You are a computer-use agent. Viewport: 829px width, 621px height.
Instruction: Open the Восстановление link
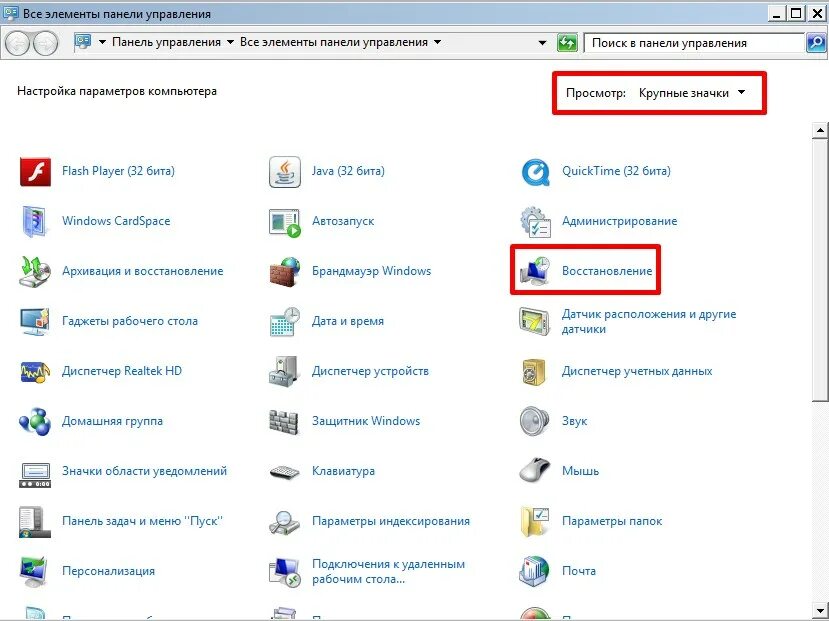pyautogui.click(x=607, y=271)
